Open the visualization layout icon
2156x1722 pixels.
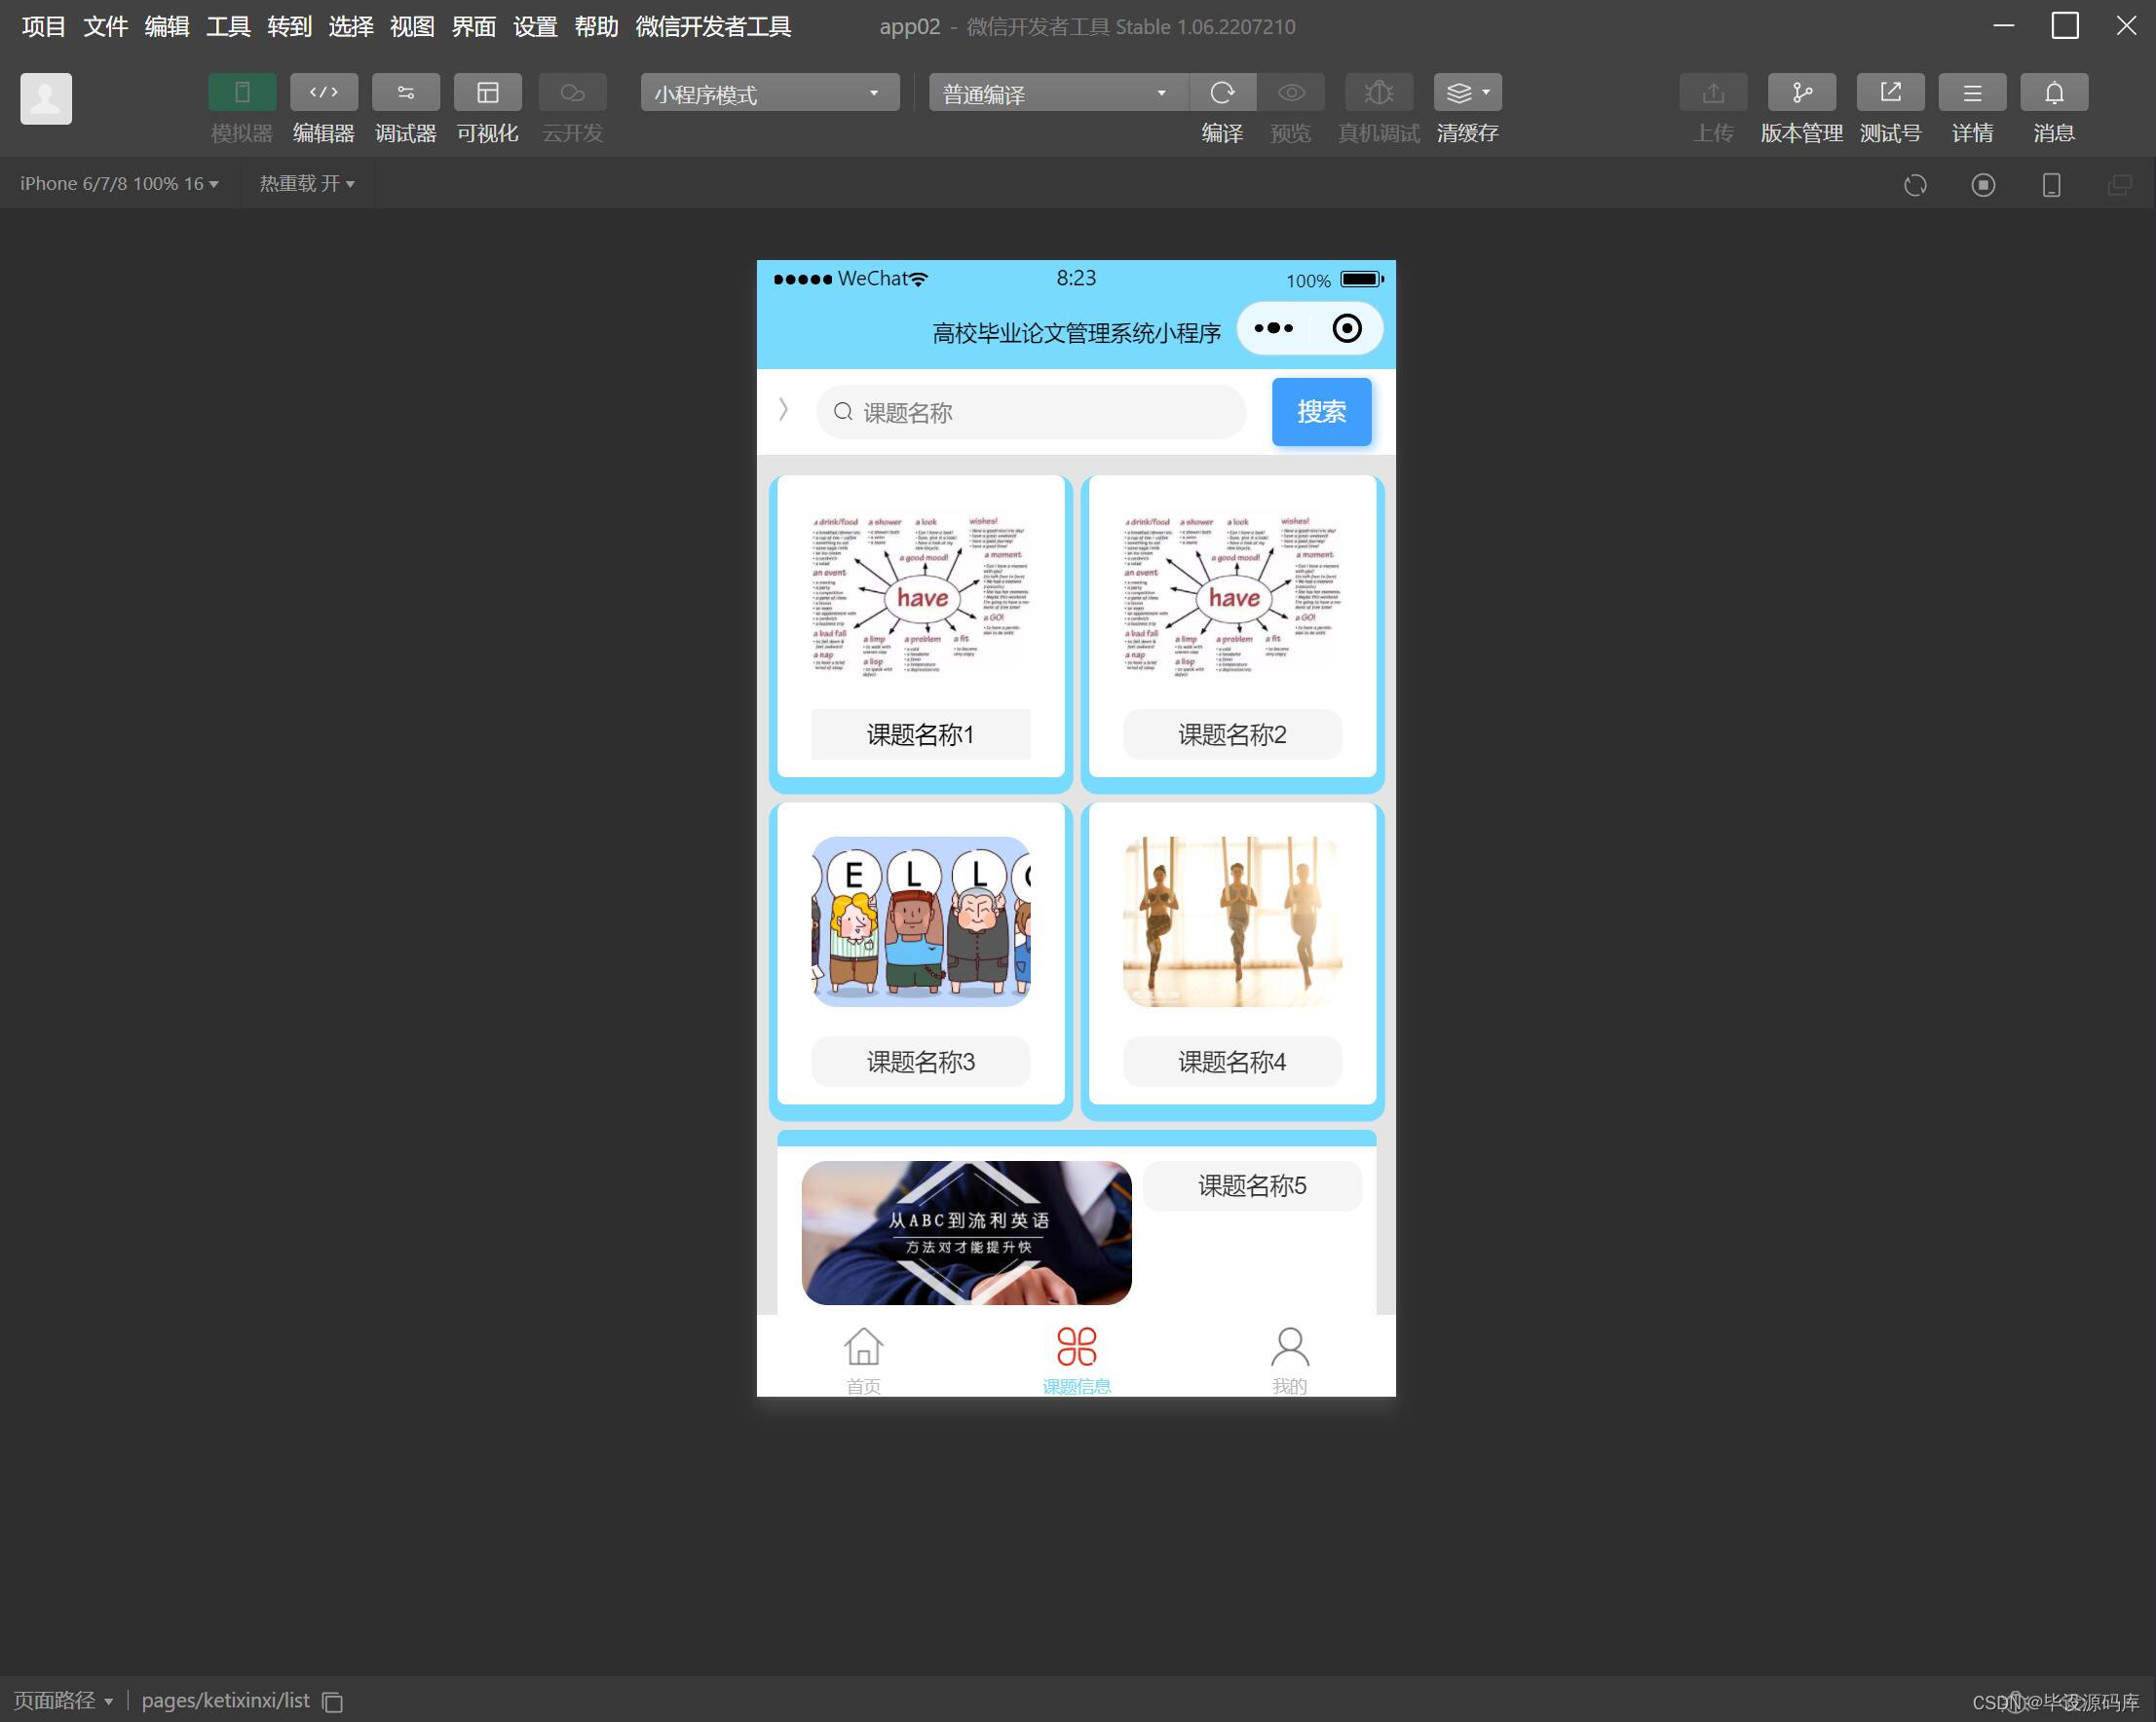pyautogui.click(x=487, y=93)
